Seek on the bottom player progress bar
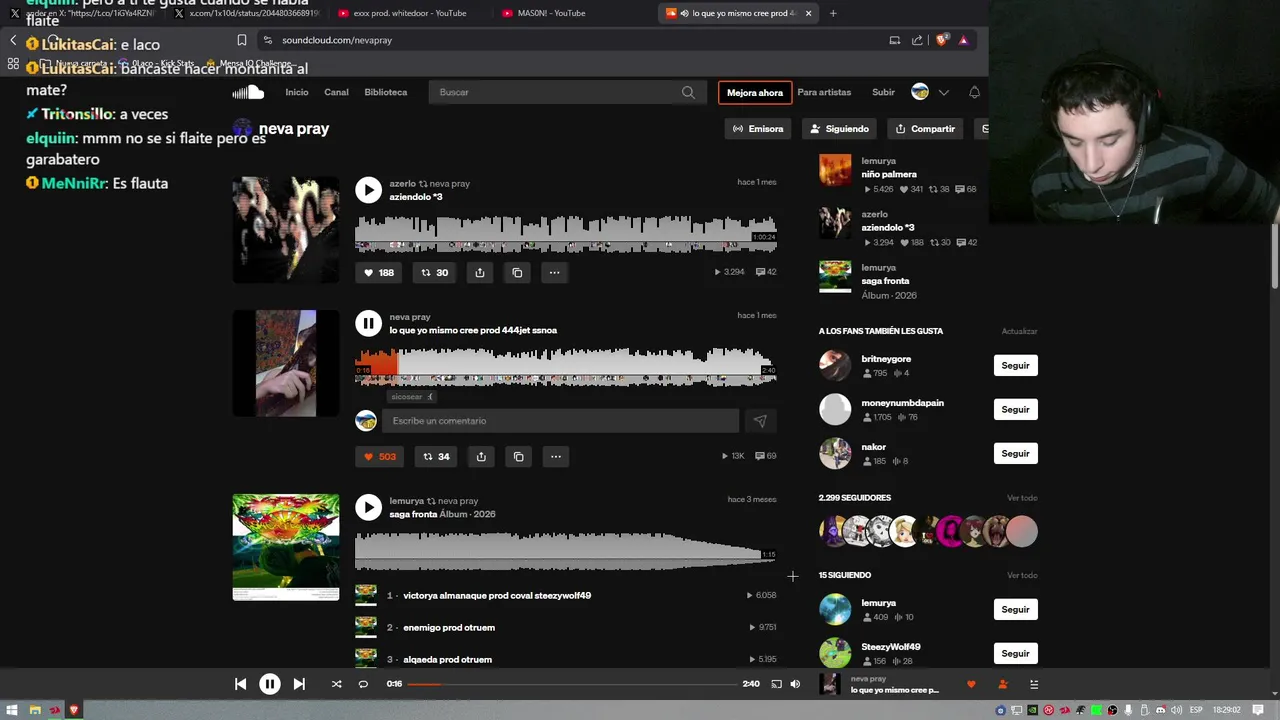 pos(572,684)
